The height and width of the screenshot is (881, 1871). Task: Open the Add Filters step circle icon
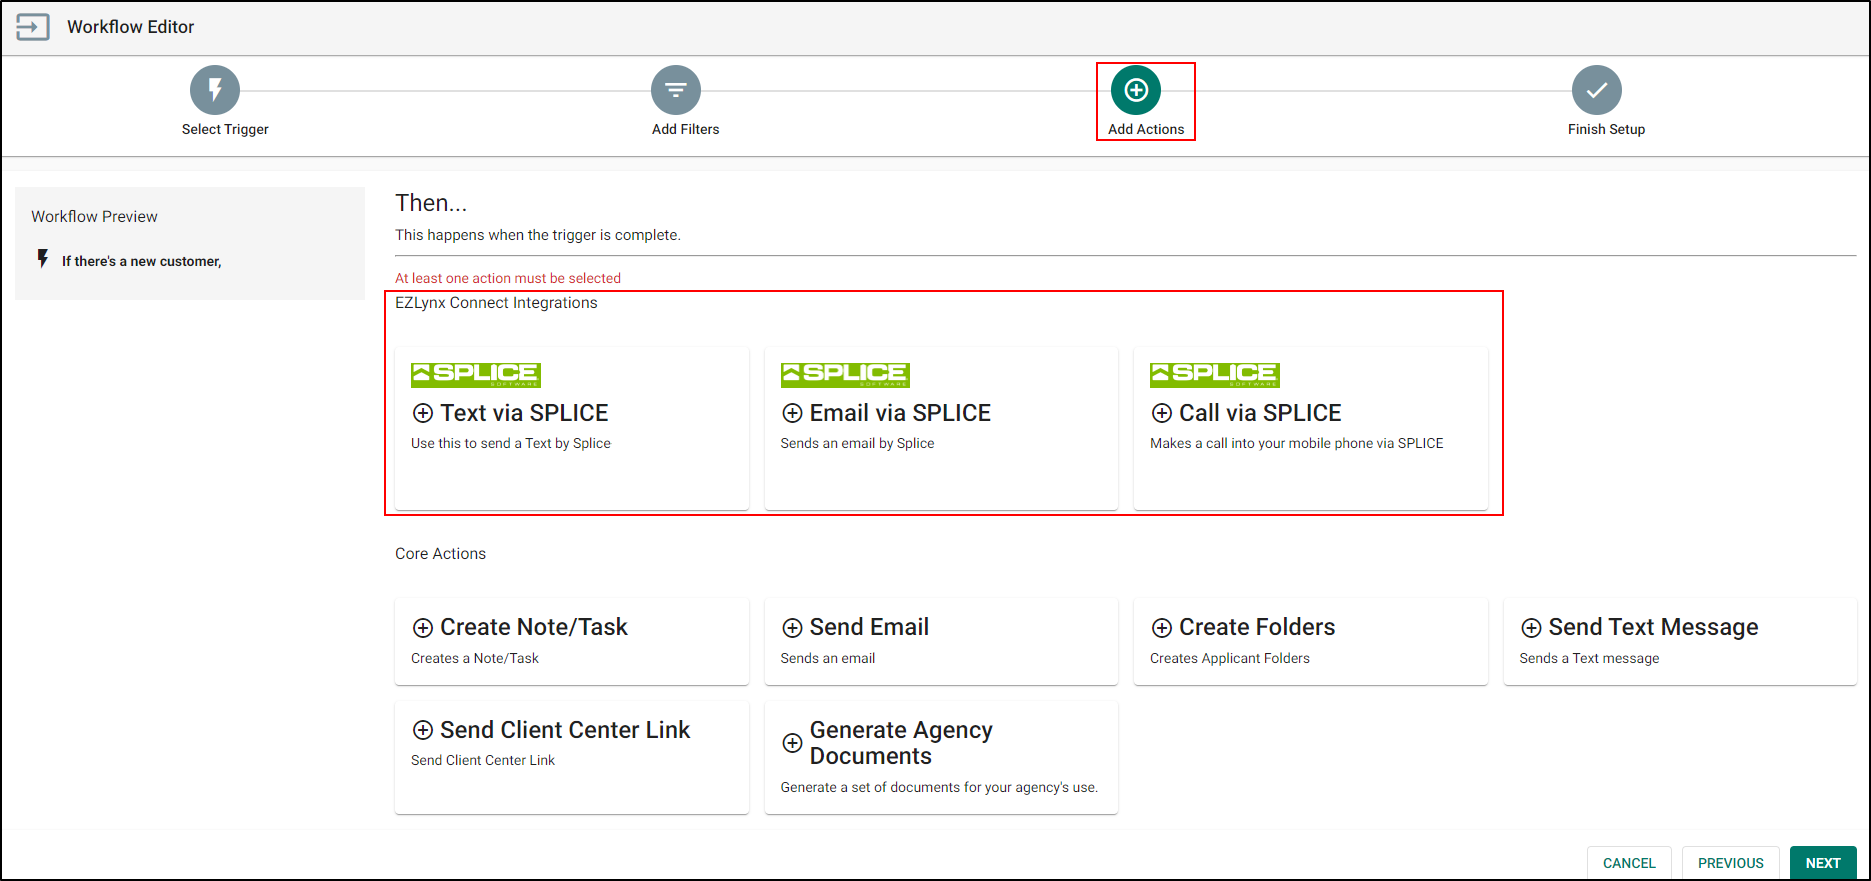click(x=676, y=90)
